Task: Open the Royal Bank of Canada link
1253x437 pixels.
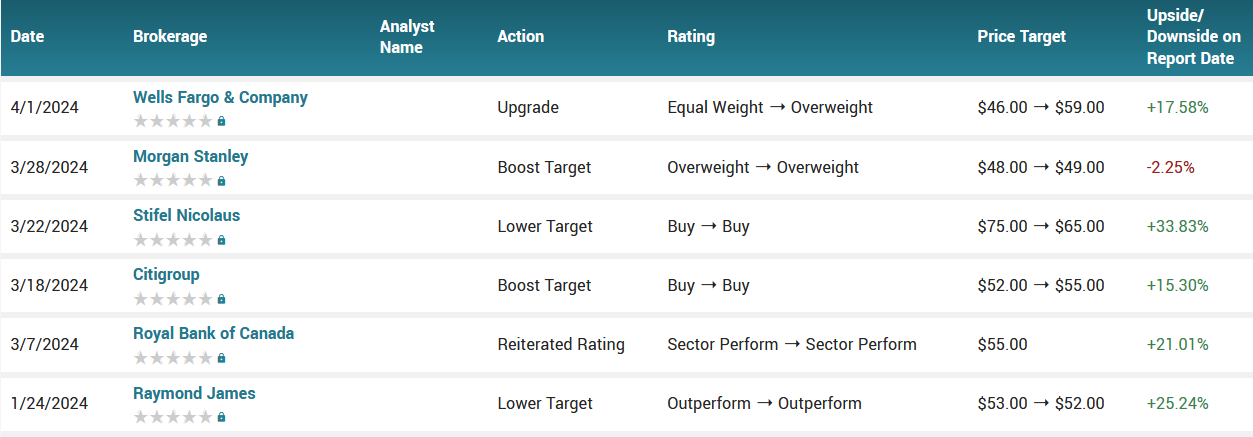Action: [x=213, y=334]
